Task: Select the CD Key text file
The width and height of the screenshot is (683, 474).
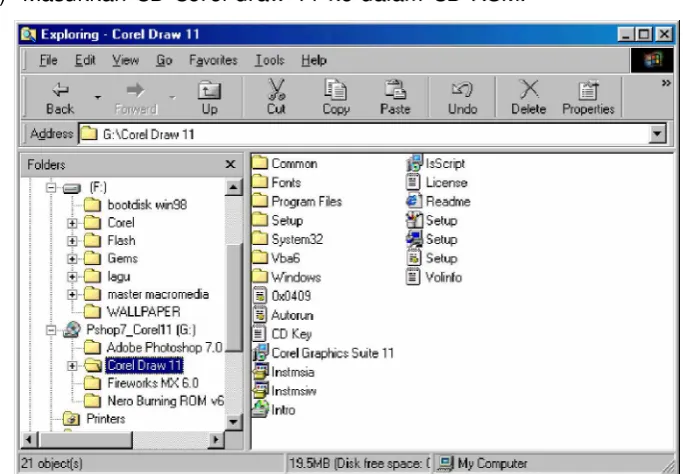Action: [x=283, y=334]
